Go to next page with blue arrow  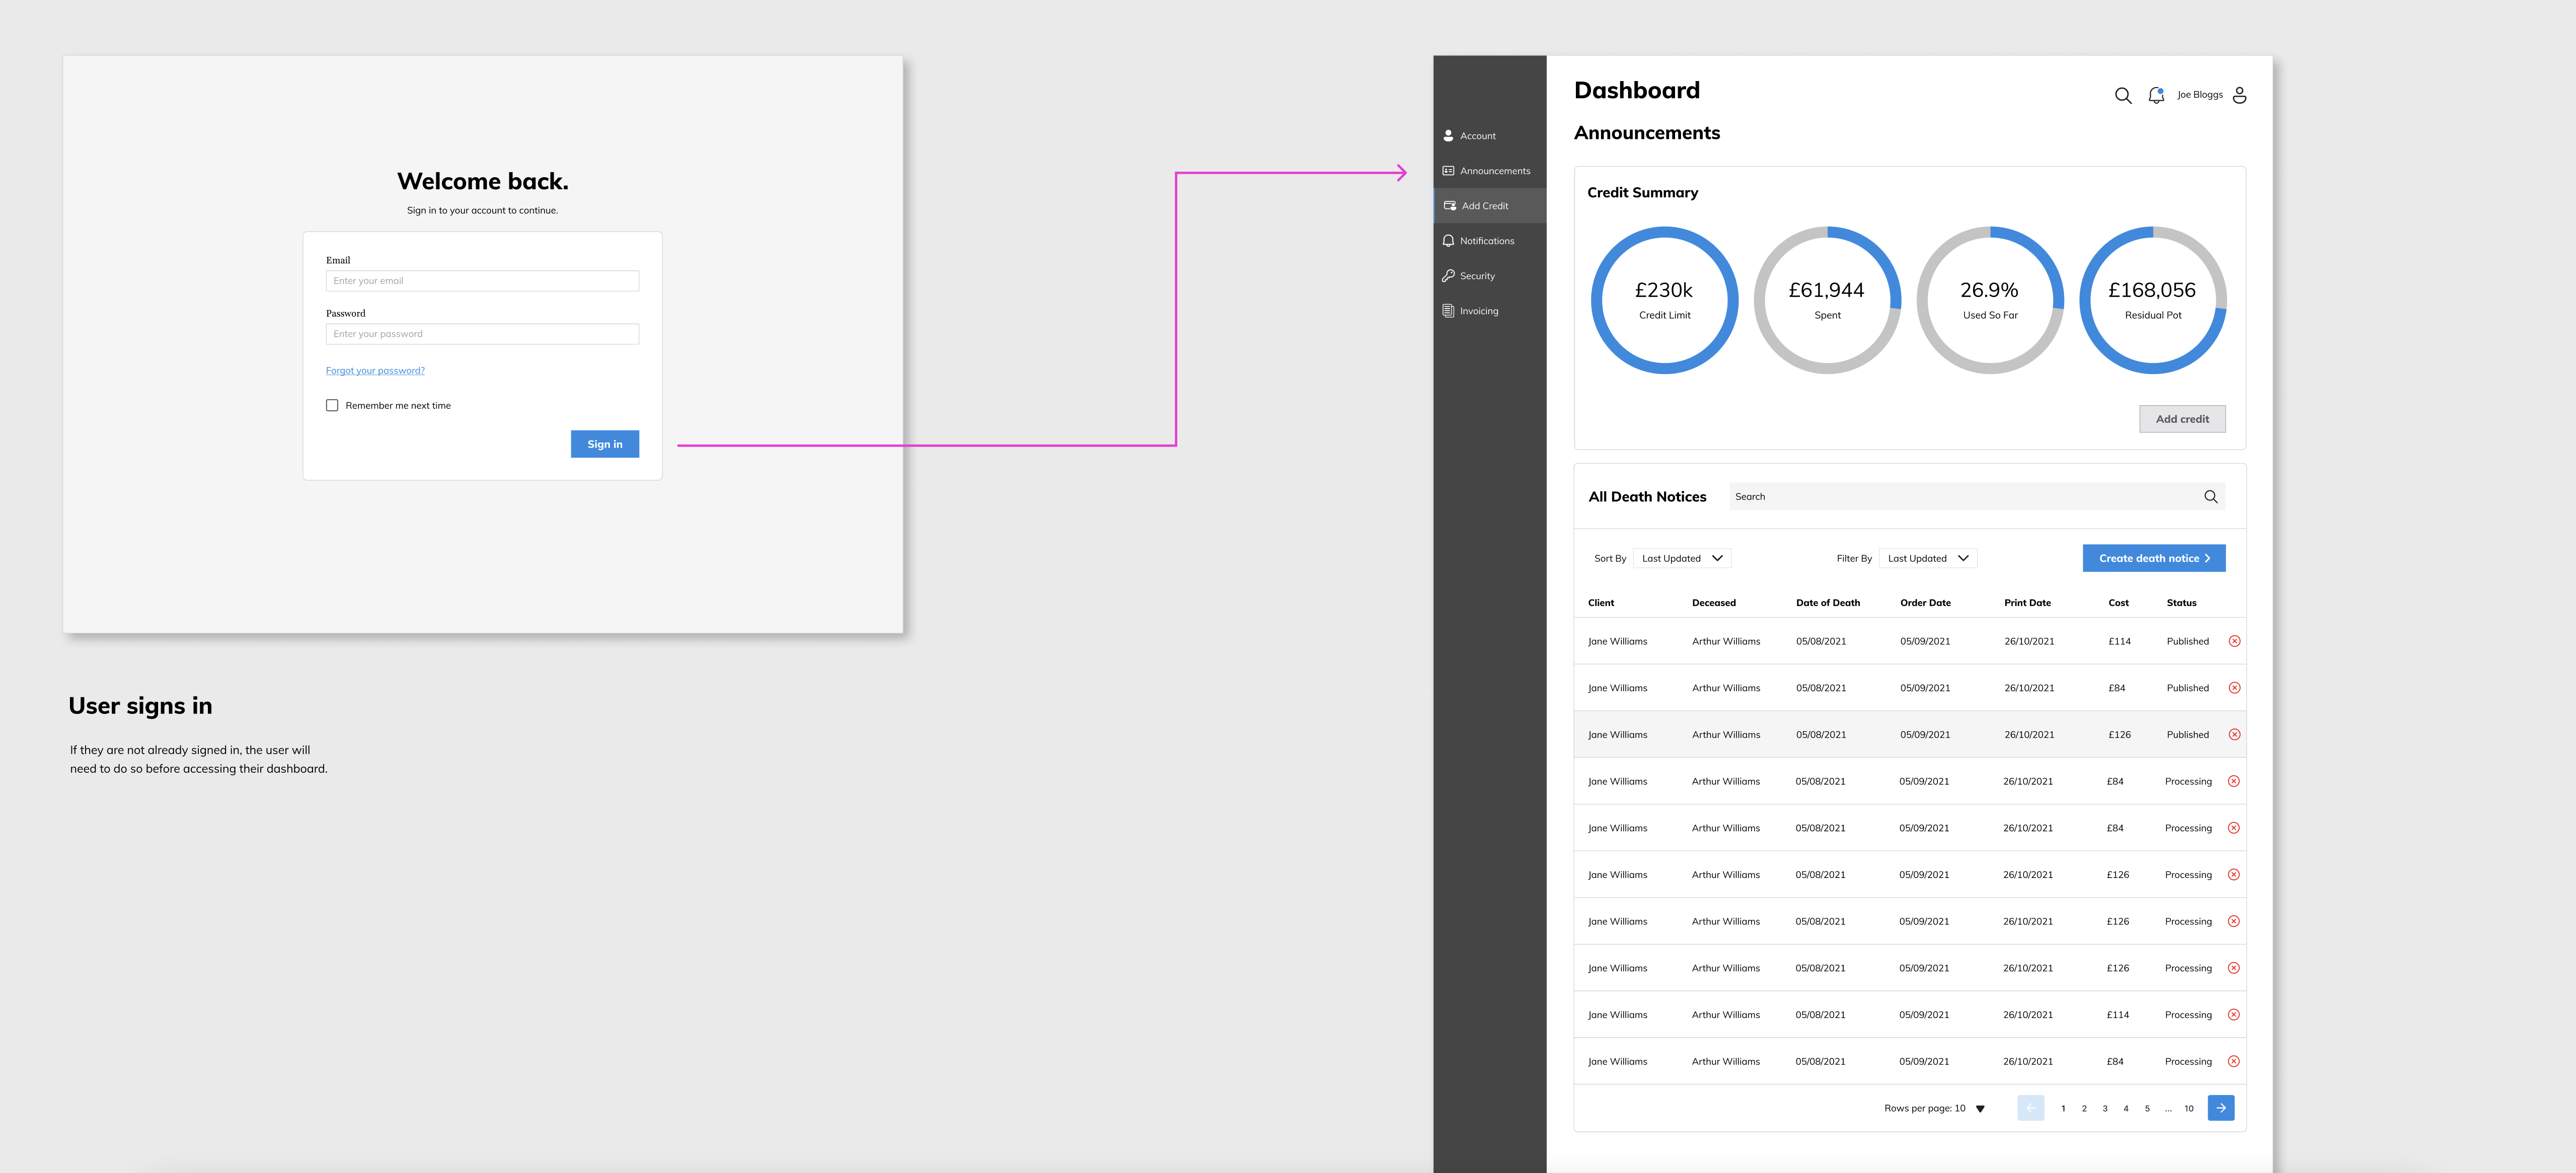click(2220, 1108)
